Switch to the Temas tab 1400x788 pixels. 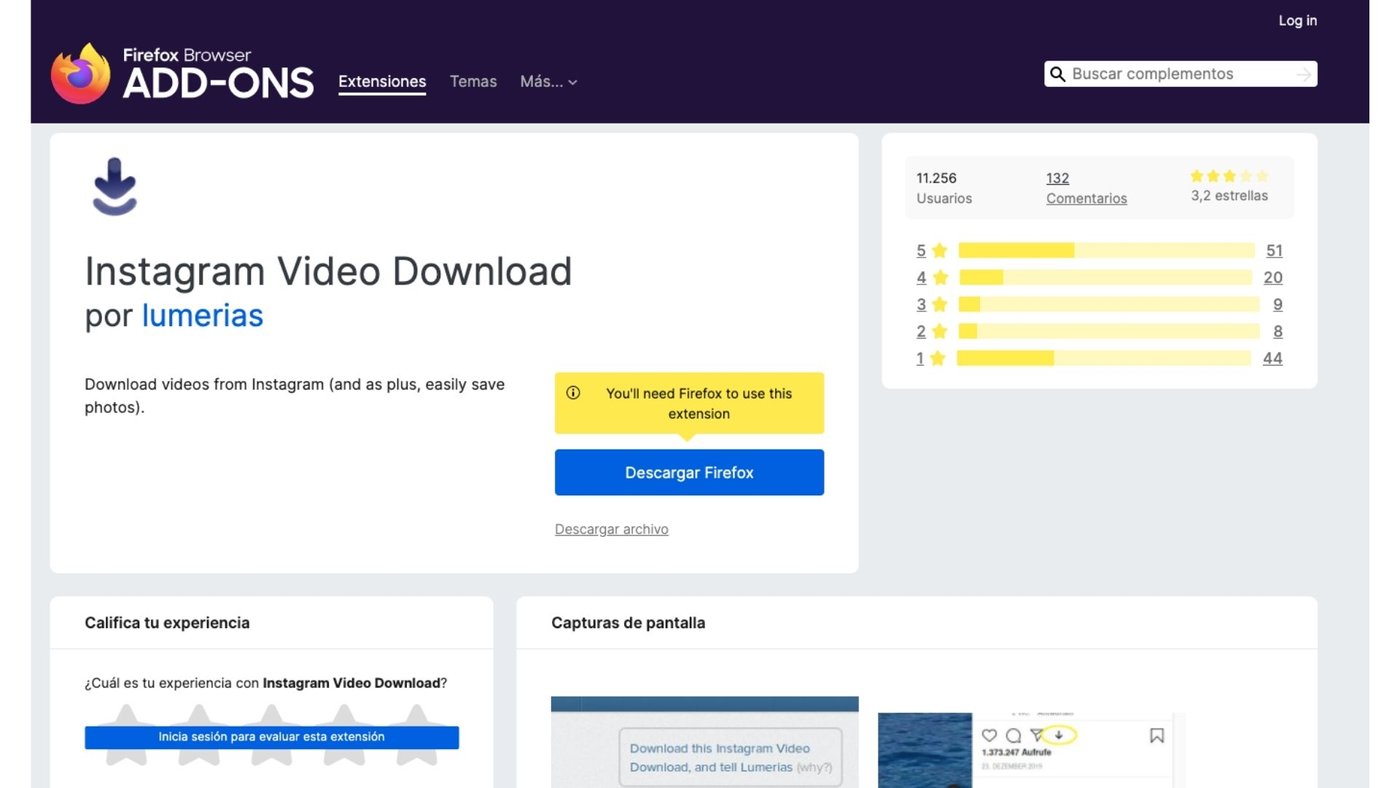click(473, 82)
